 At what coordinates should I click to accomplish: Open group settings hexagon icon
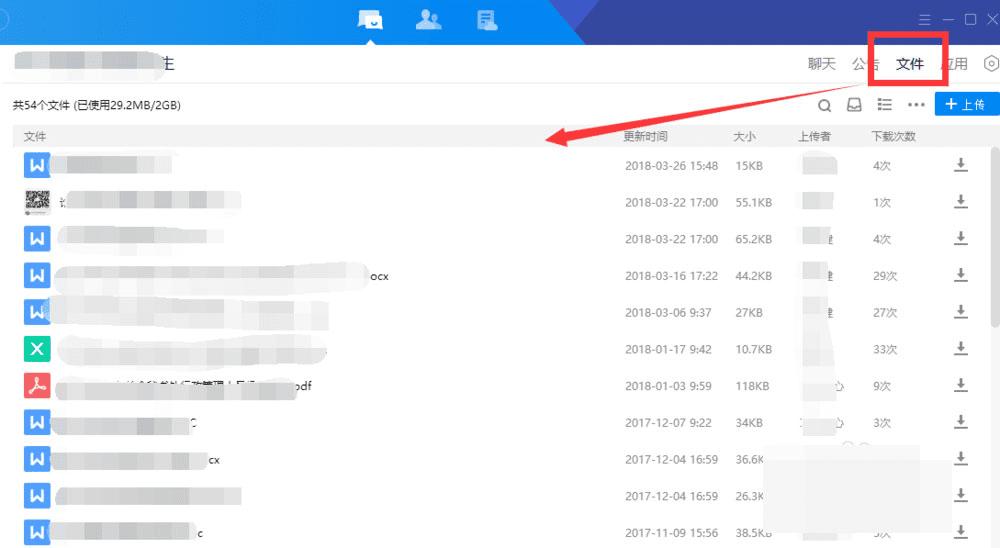click(991, 64)
